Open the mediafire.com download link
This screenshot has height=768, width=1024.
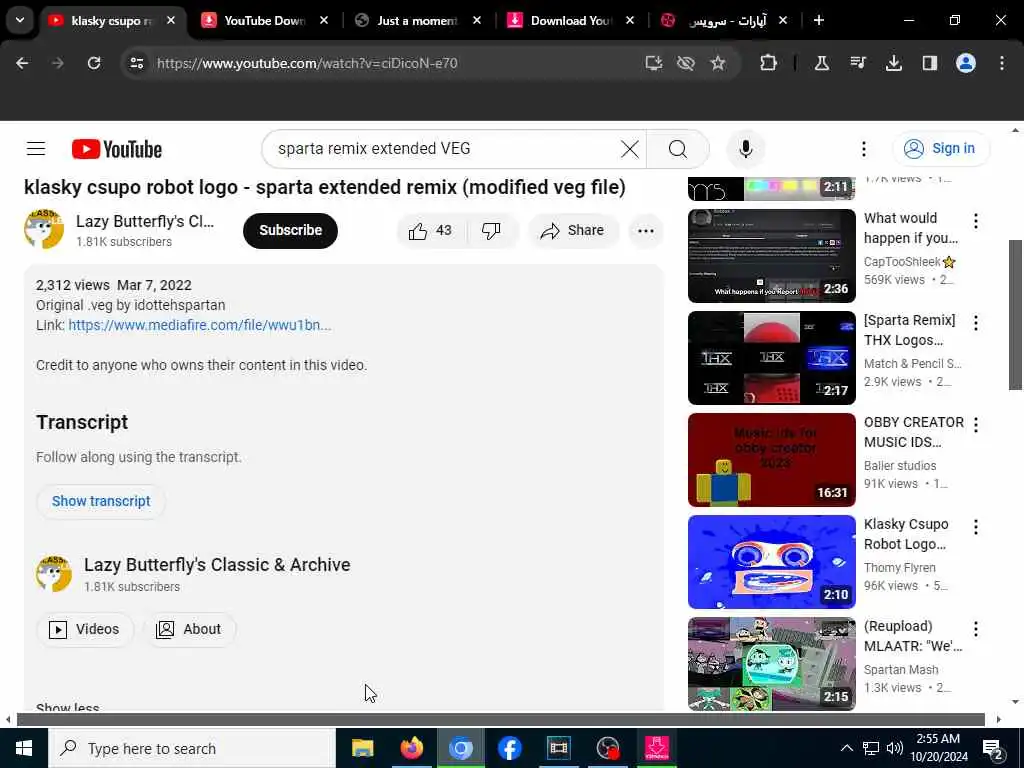click(x=199, y=325)
